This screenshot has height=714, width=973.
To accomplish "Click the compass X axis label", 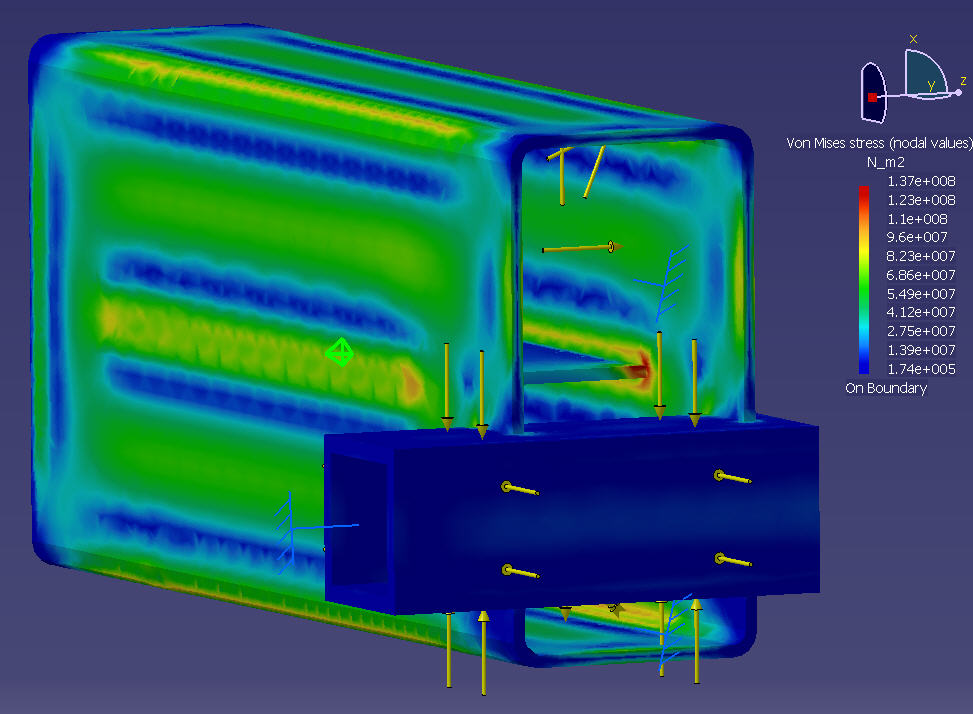I will point(913,39).
